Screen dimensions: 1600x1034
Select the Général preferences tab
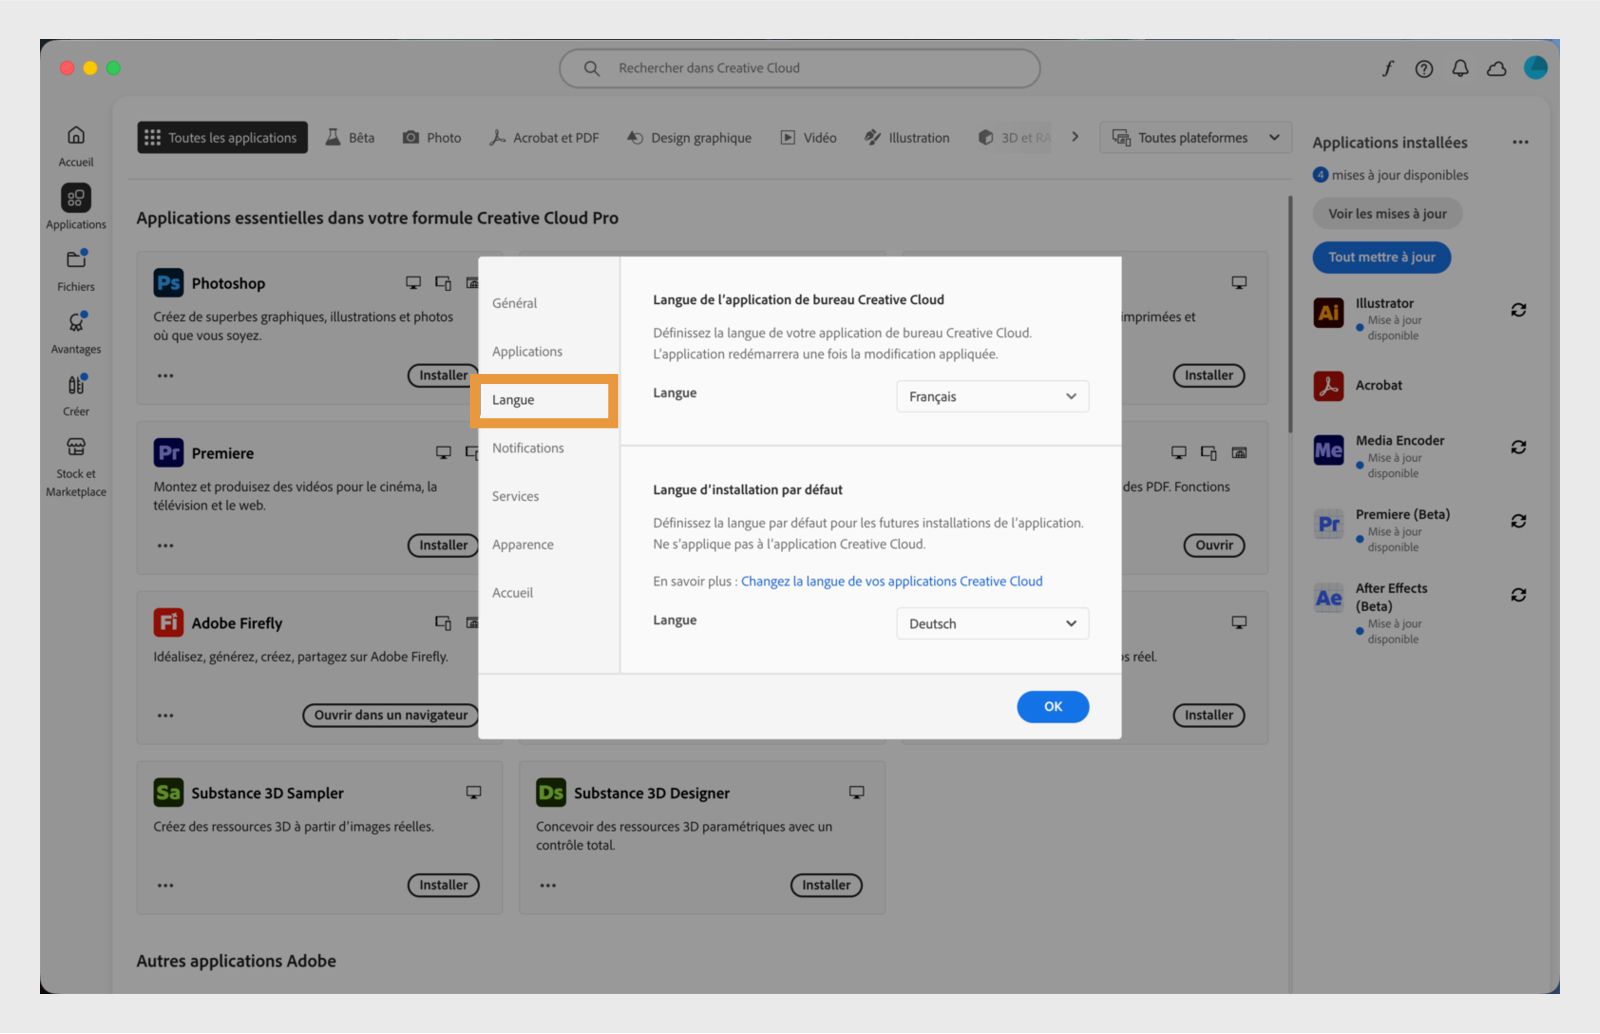514,303
